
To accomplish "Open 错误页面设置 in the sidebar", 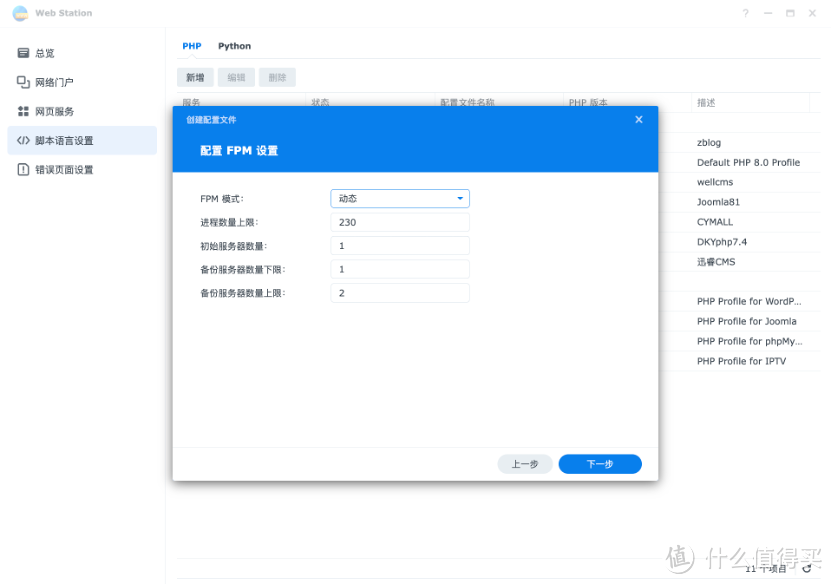I will tap(82, 170).
